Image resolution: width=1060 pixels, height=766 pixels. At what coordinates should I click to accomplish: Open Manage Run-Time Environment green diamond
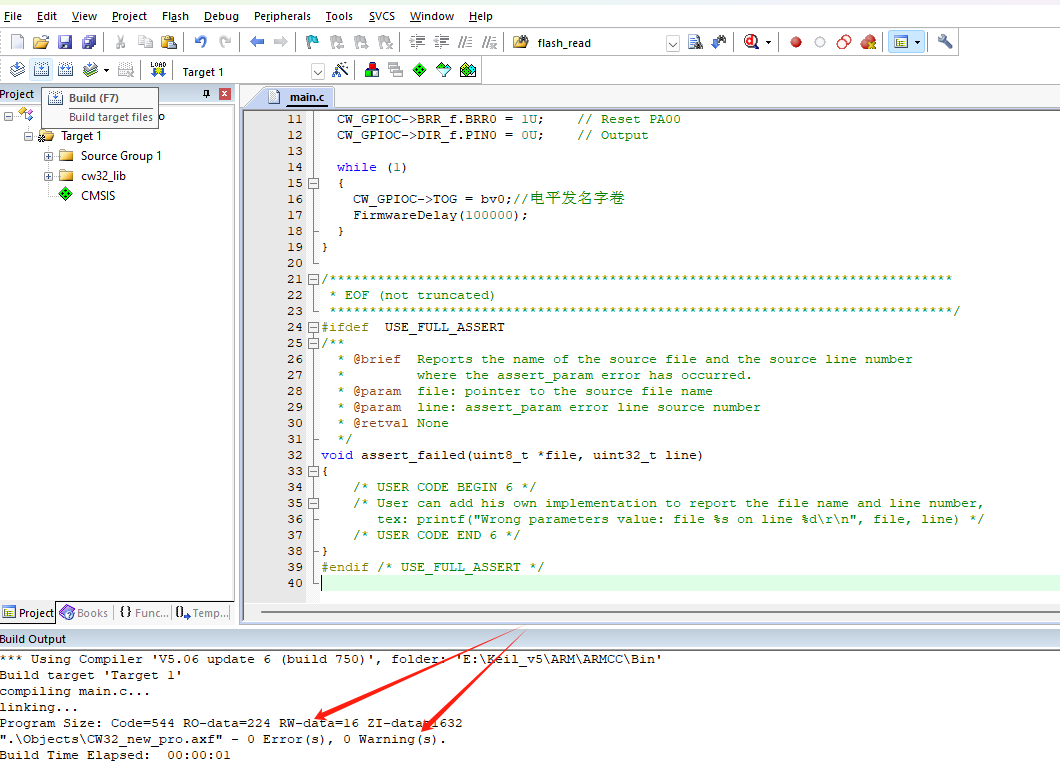(x=420, y=70)
